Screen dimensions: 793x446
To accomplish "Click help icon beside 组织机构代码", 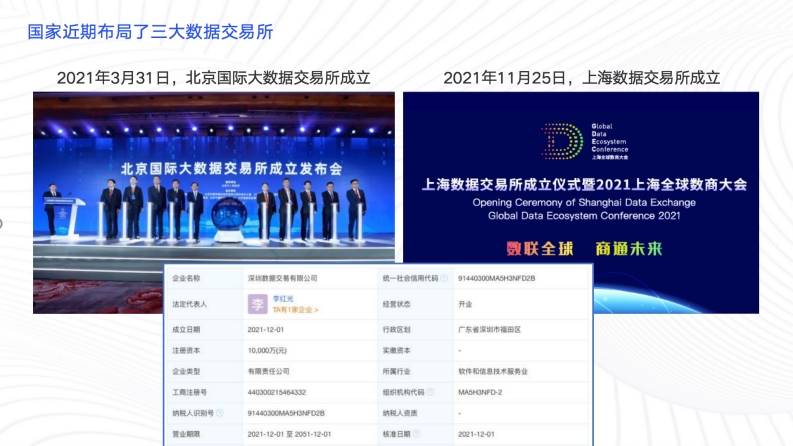I will (430, 392).
